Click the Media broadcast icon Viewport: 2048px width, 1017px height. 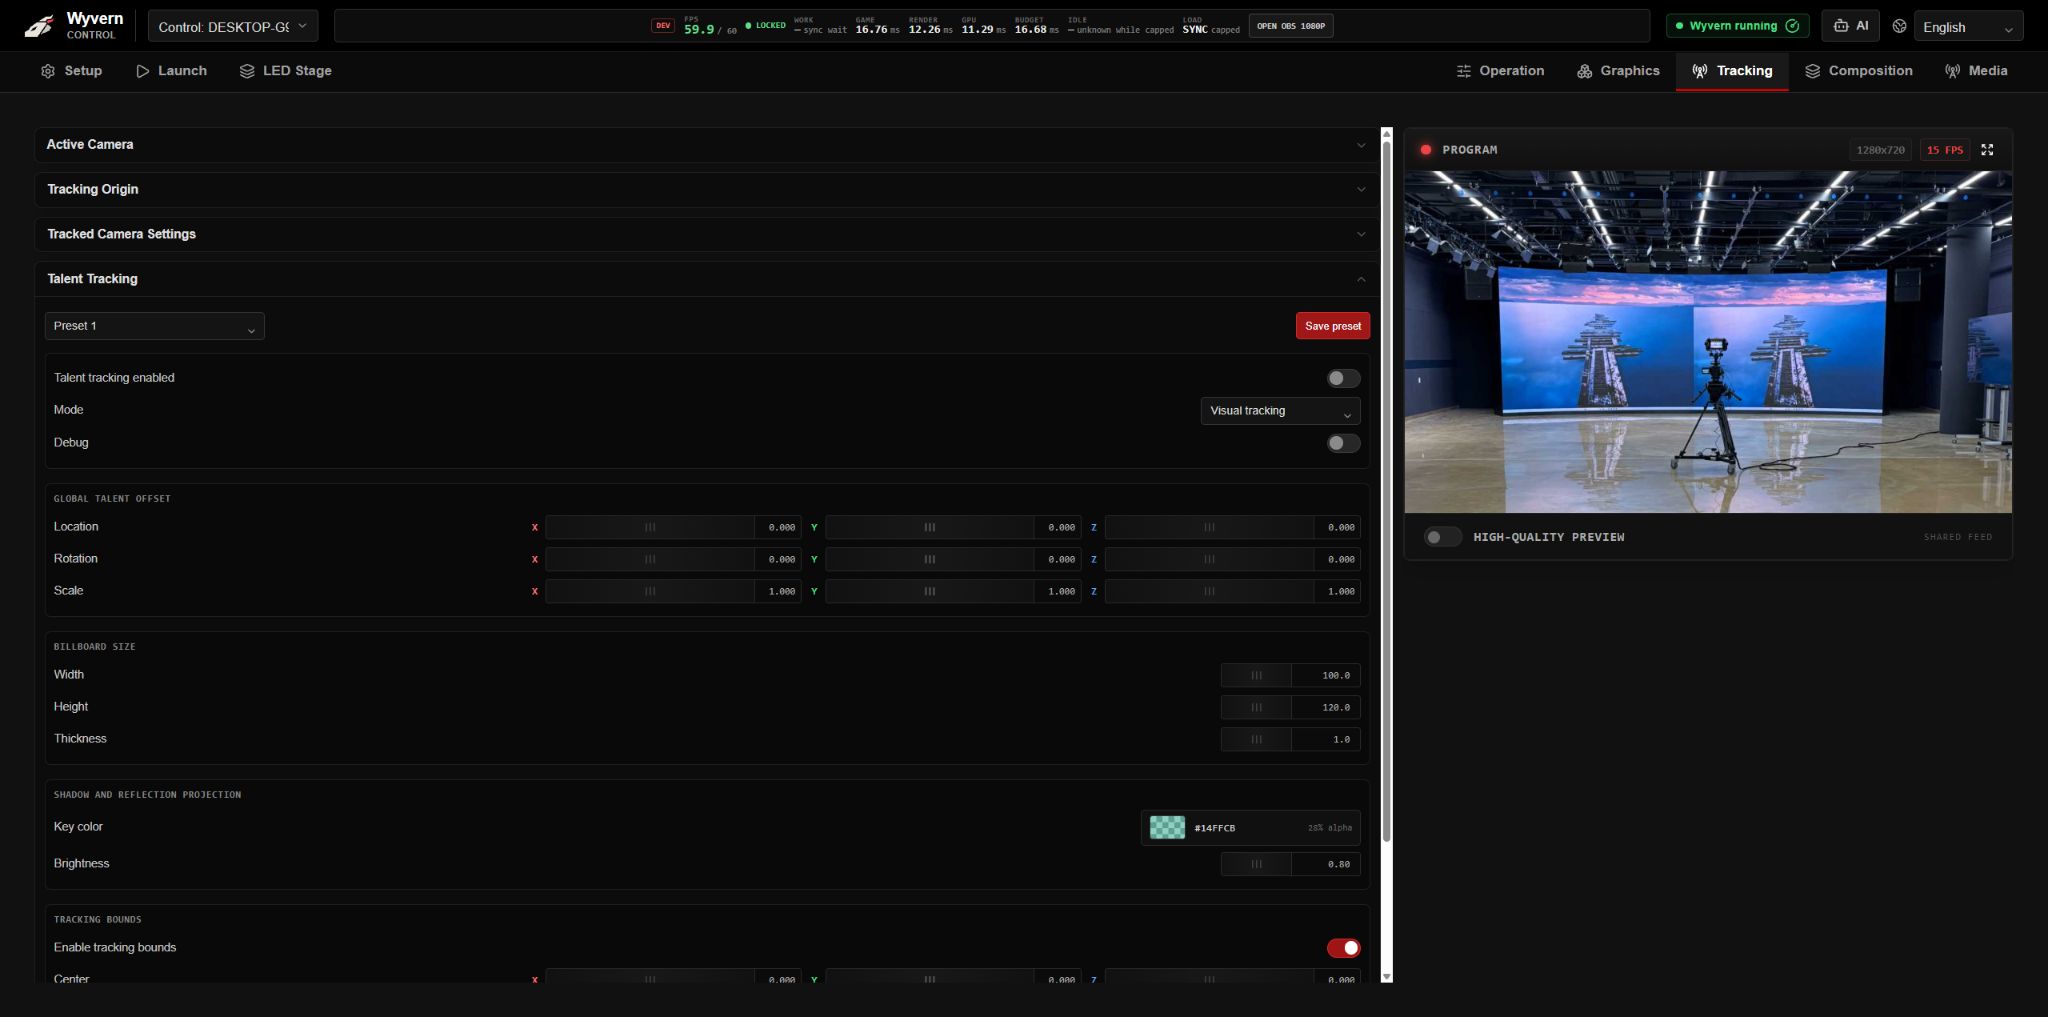pos(1952,71)
